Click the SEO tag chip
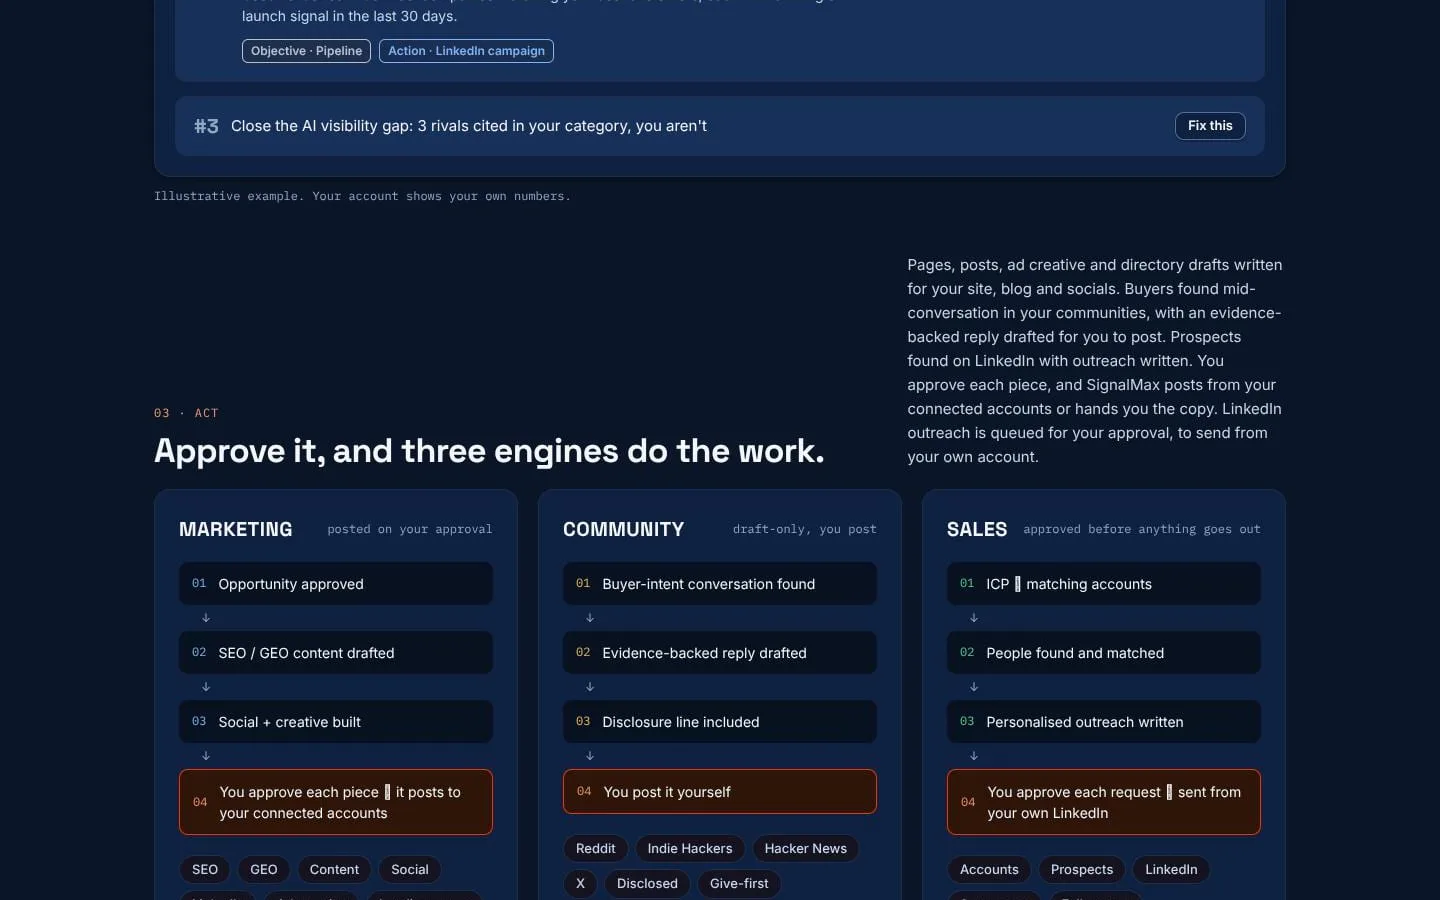 205,870
